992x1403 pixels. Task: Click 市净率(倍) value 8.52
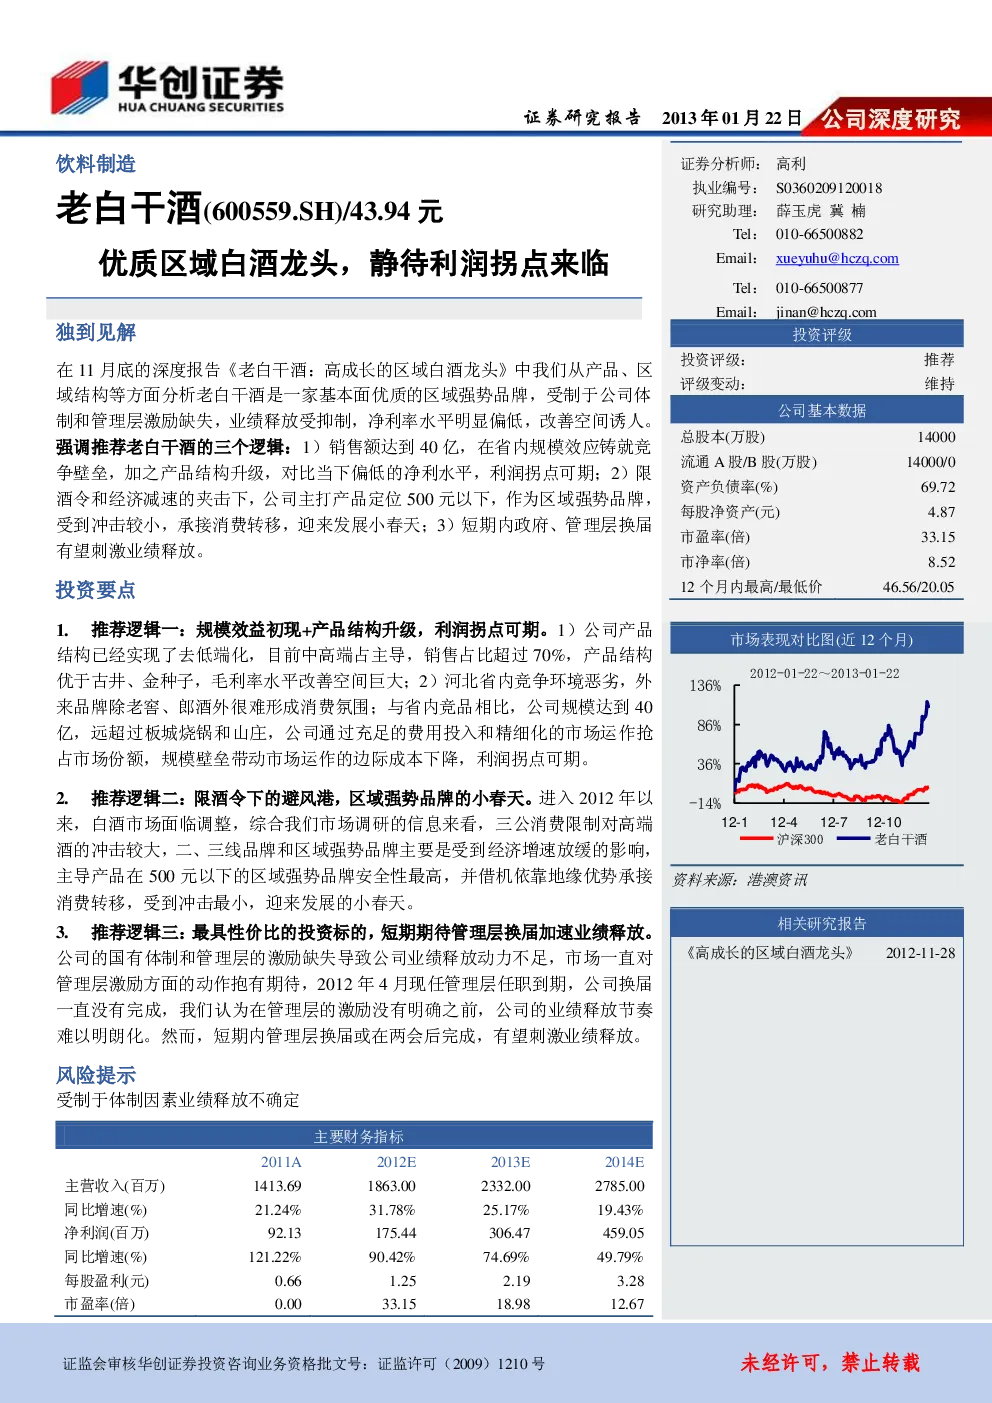click(942, 562)
